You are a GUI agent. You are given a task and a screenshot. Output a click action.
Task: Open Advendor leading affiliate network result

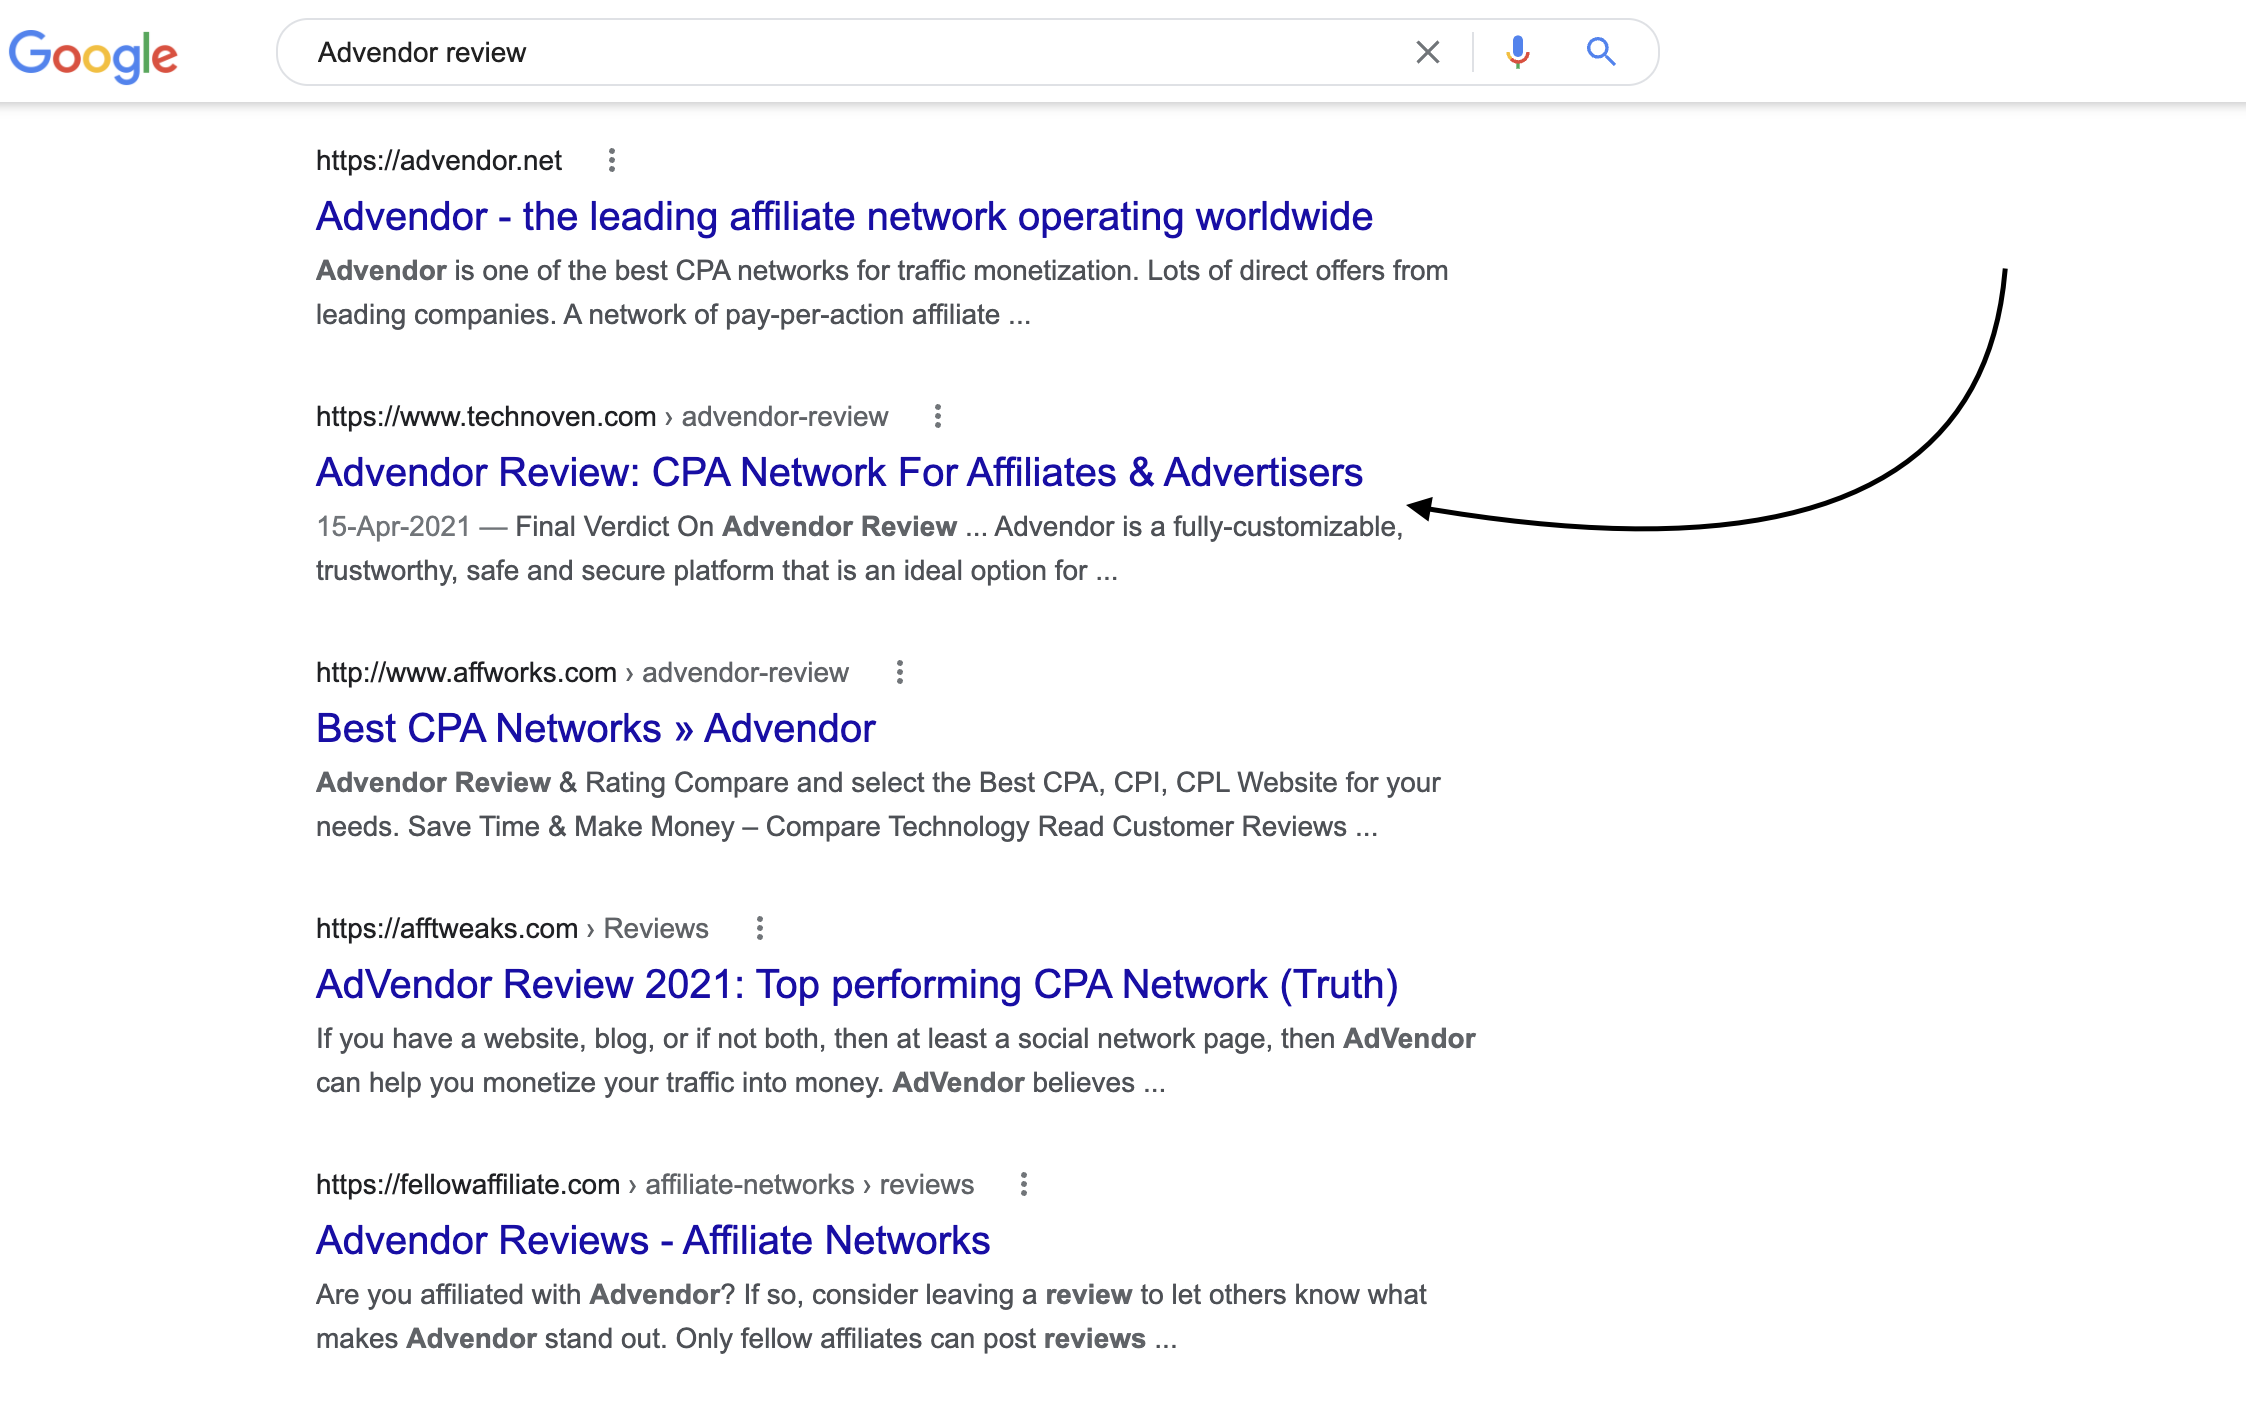[843, 217]
